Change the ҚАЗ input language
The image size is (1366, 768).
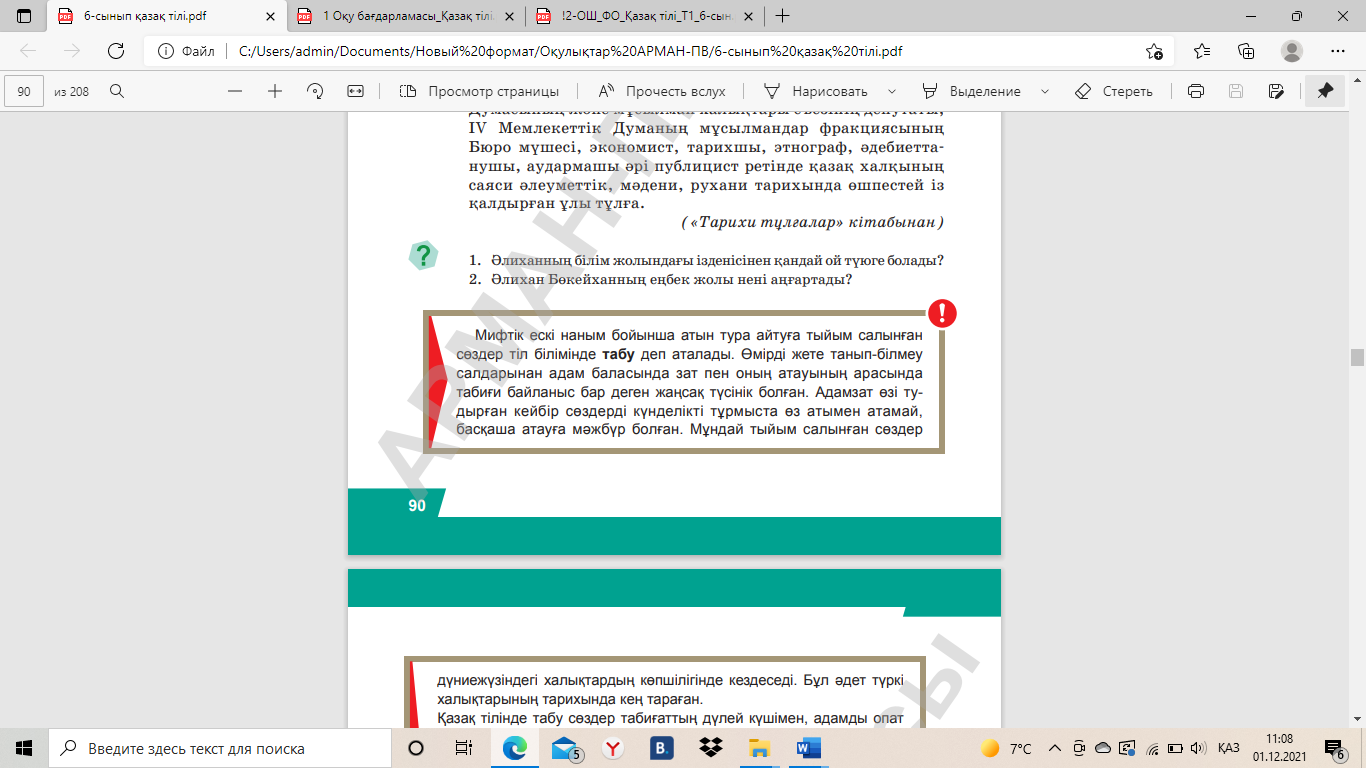click(1229, 748)
